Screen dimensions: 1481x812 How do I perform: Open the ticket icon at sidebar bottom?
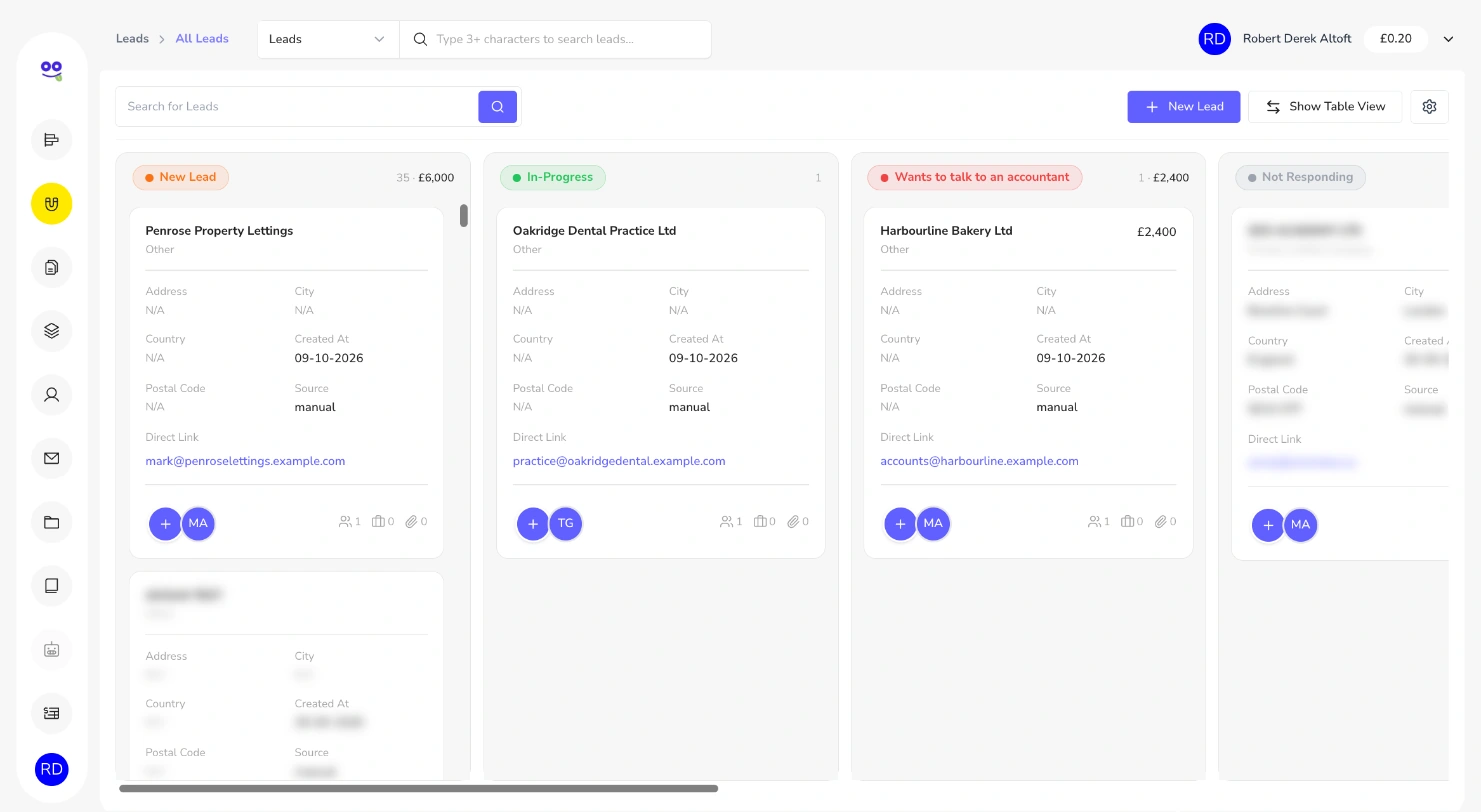52,713
